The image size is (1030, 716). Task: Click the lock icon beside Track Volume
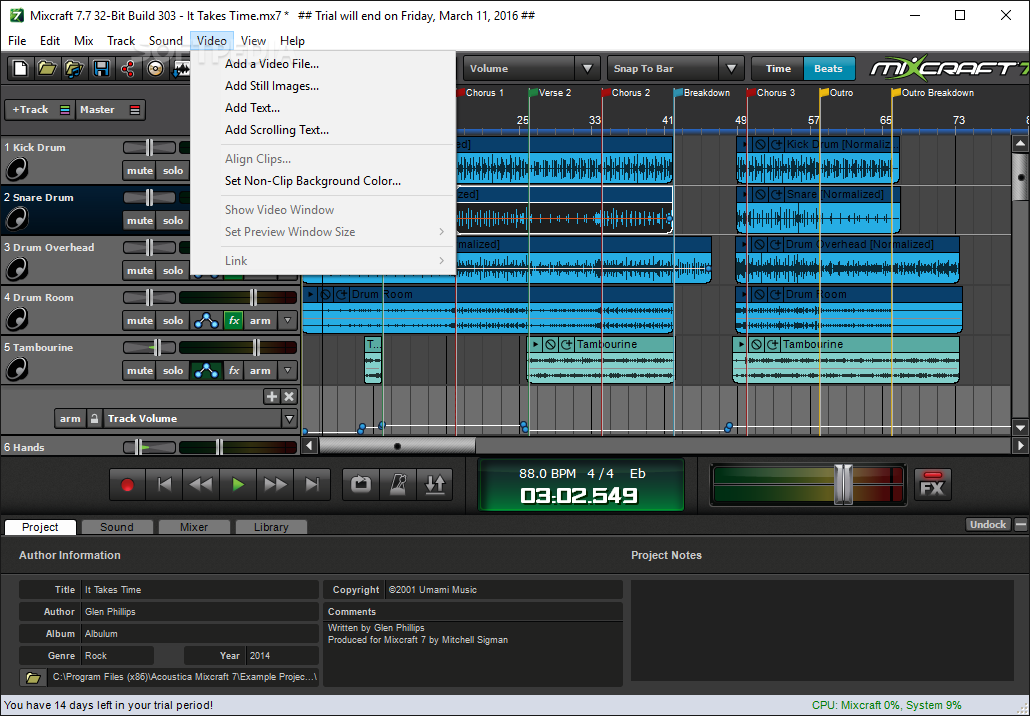[95, 418]
